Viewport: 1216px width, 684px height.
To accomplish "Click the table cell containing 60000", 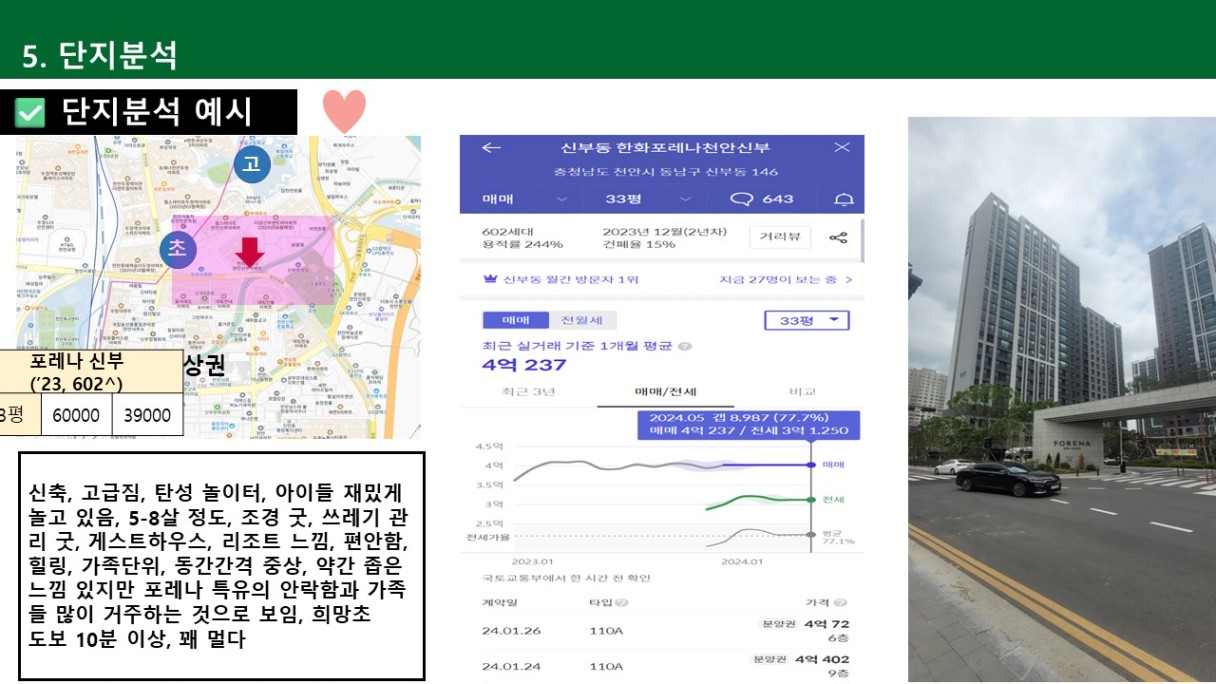I will (76, 414).
